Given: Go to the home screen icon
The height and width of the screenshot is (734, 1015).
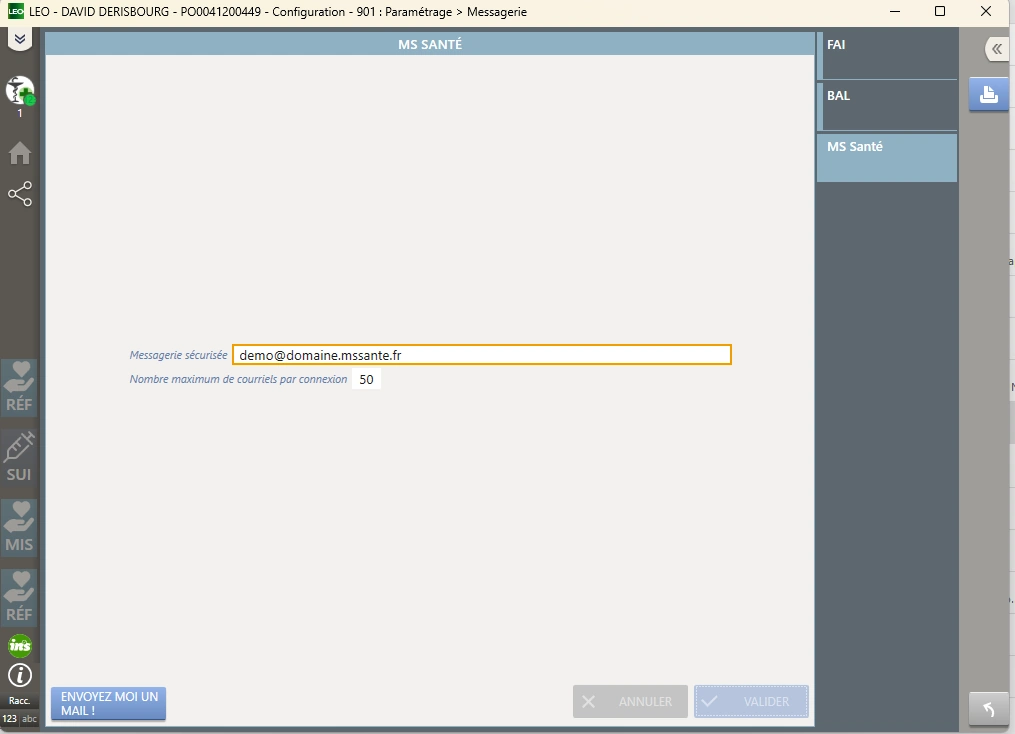Looking at the screenshot, I should [x=20, y=153].
